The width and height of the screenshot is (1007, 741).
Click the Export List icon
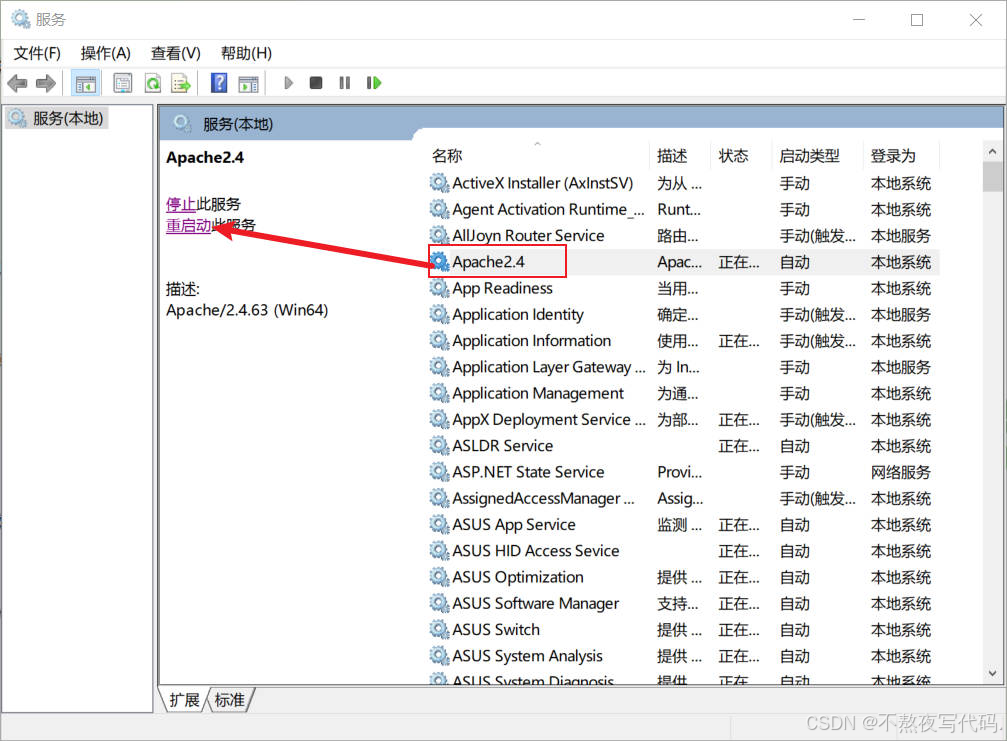[180, 83]
